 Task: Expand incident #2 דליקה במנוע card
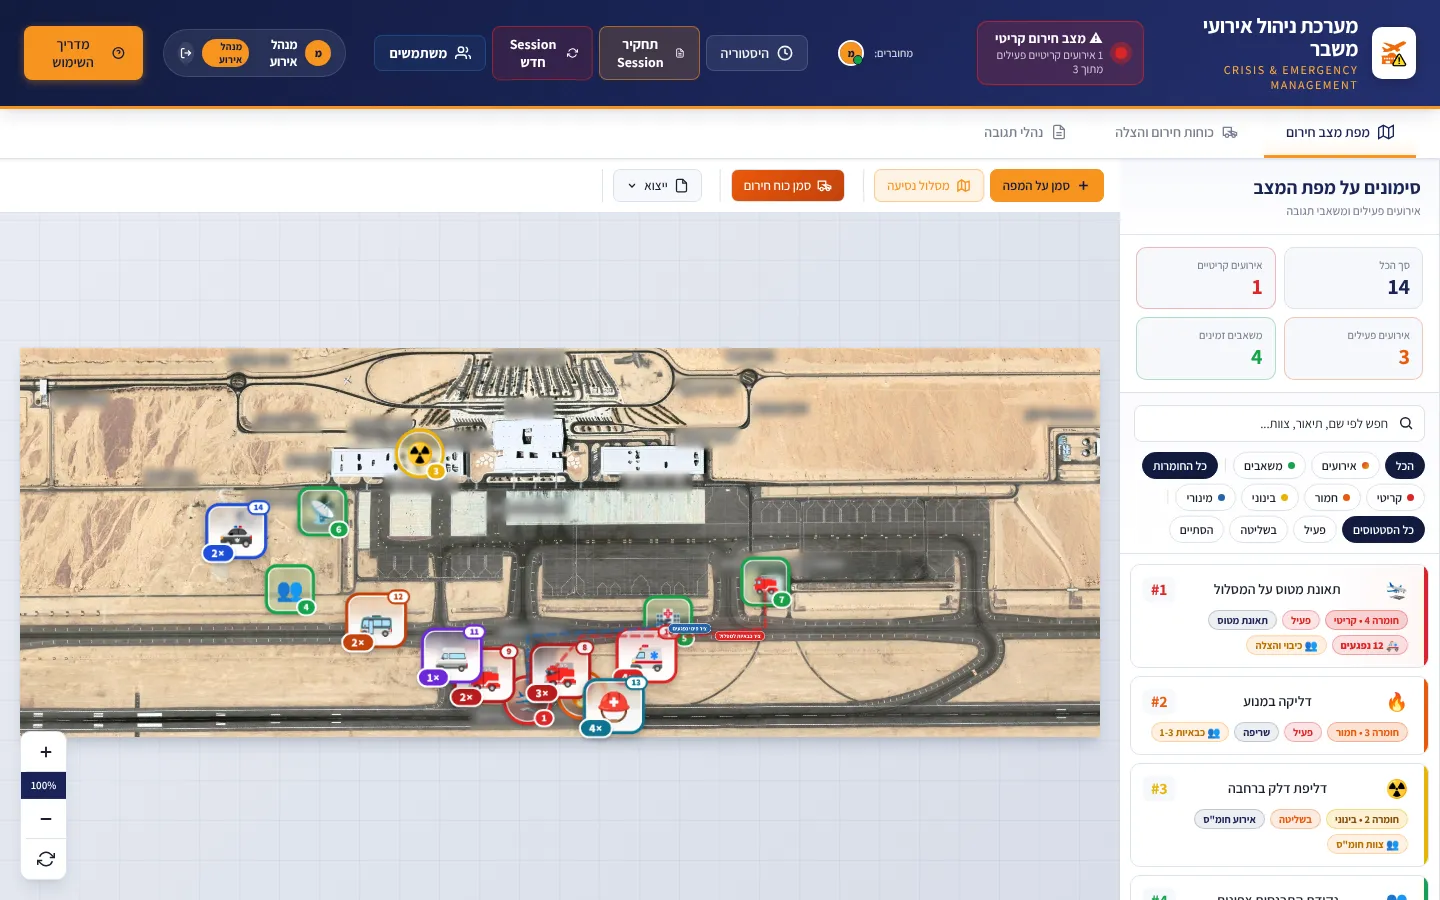(x=1279, y=715)
